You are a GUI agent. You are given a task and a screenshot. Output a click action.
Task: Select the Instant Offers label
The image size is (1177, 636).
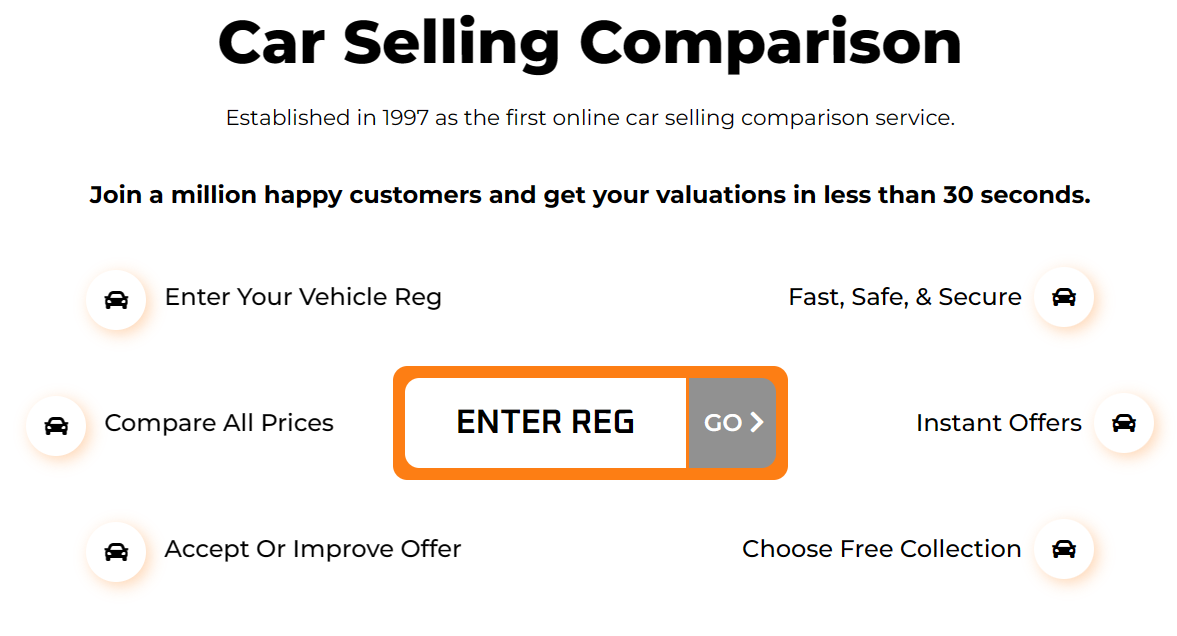[999, 423]
